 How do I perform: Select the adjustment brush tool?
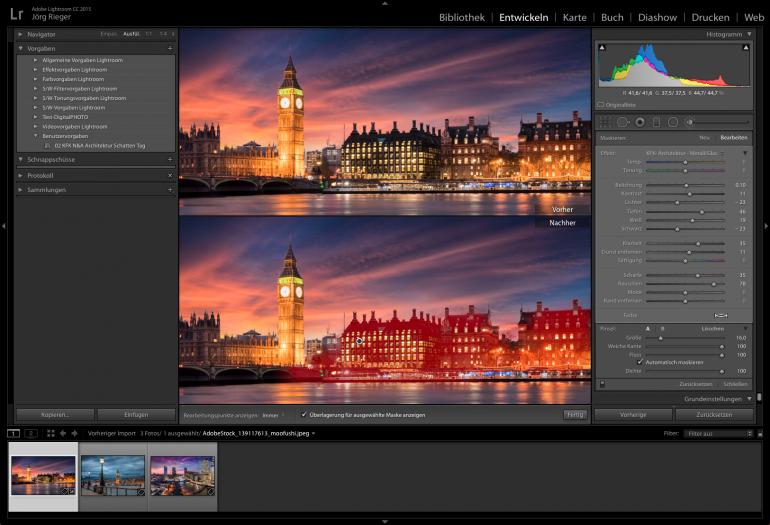point(689,122)
